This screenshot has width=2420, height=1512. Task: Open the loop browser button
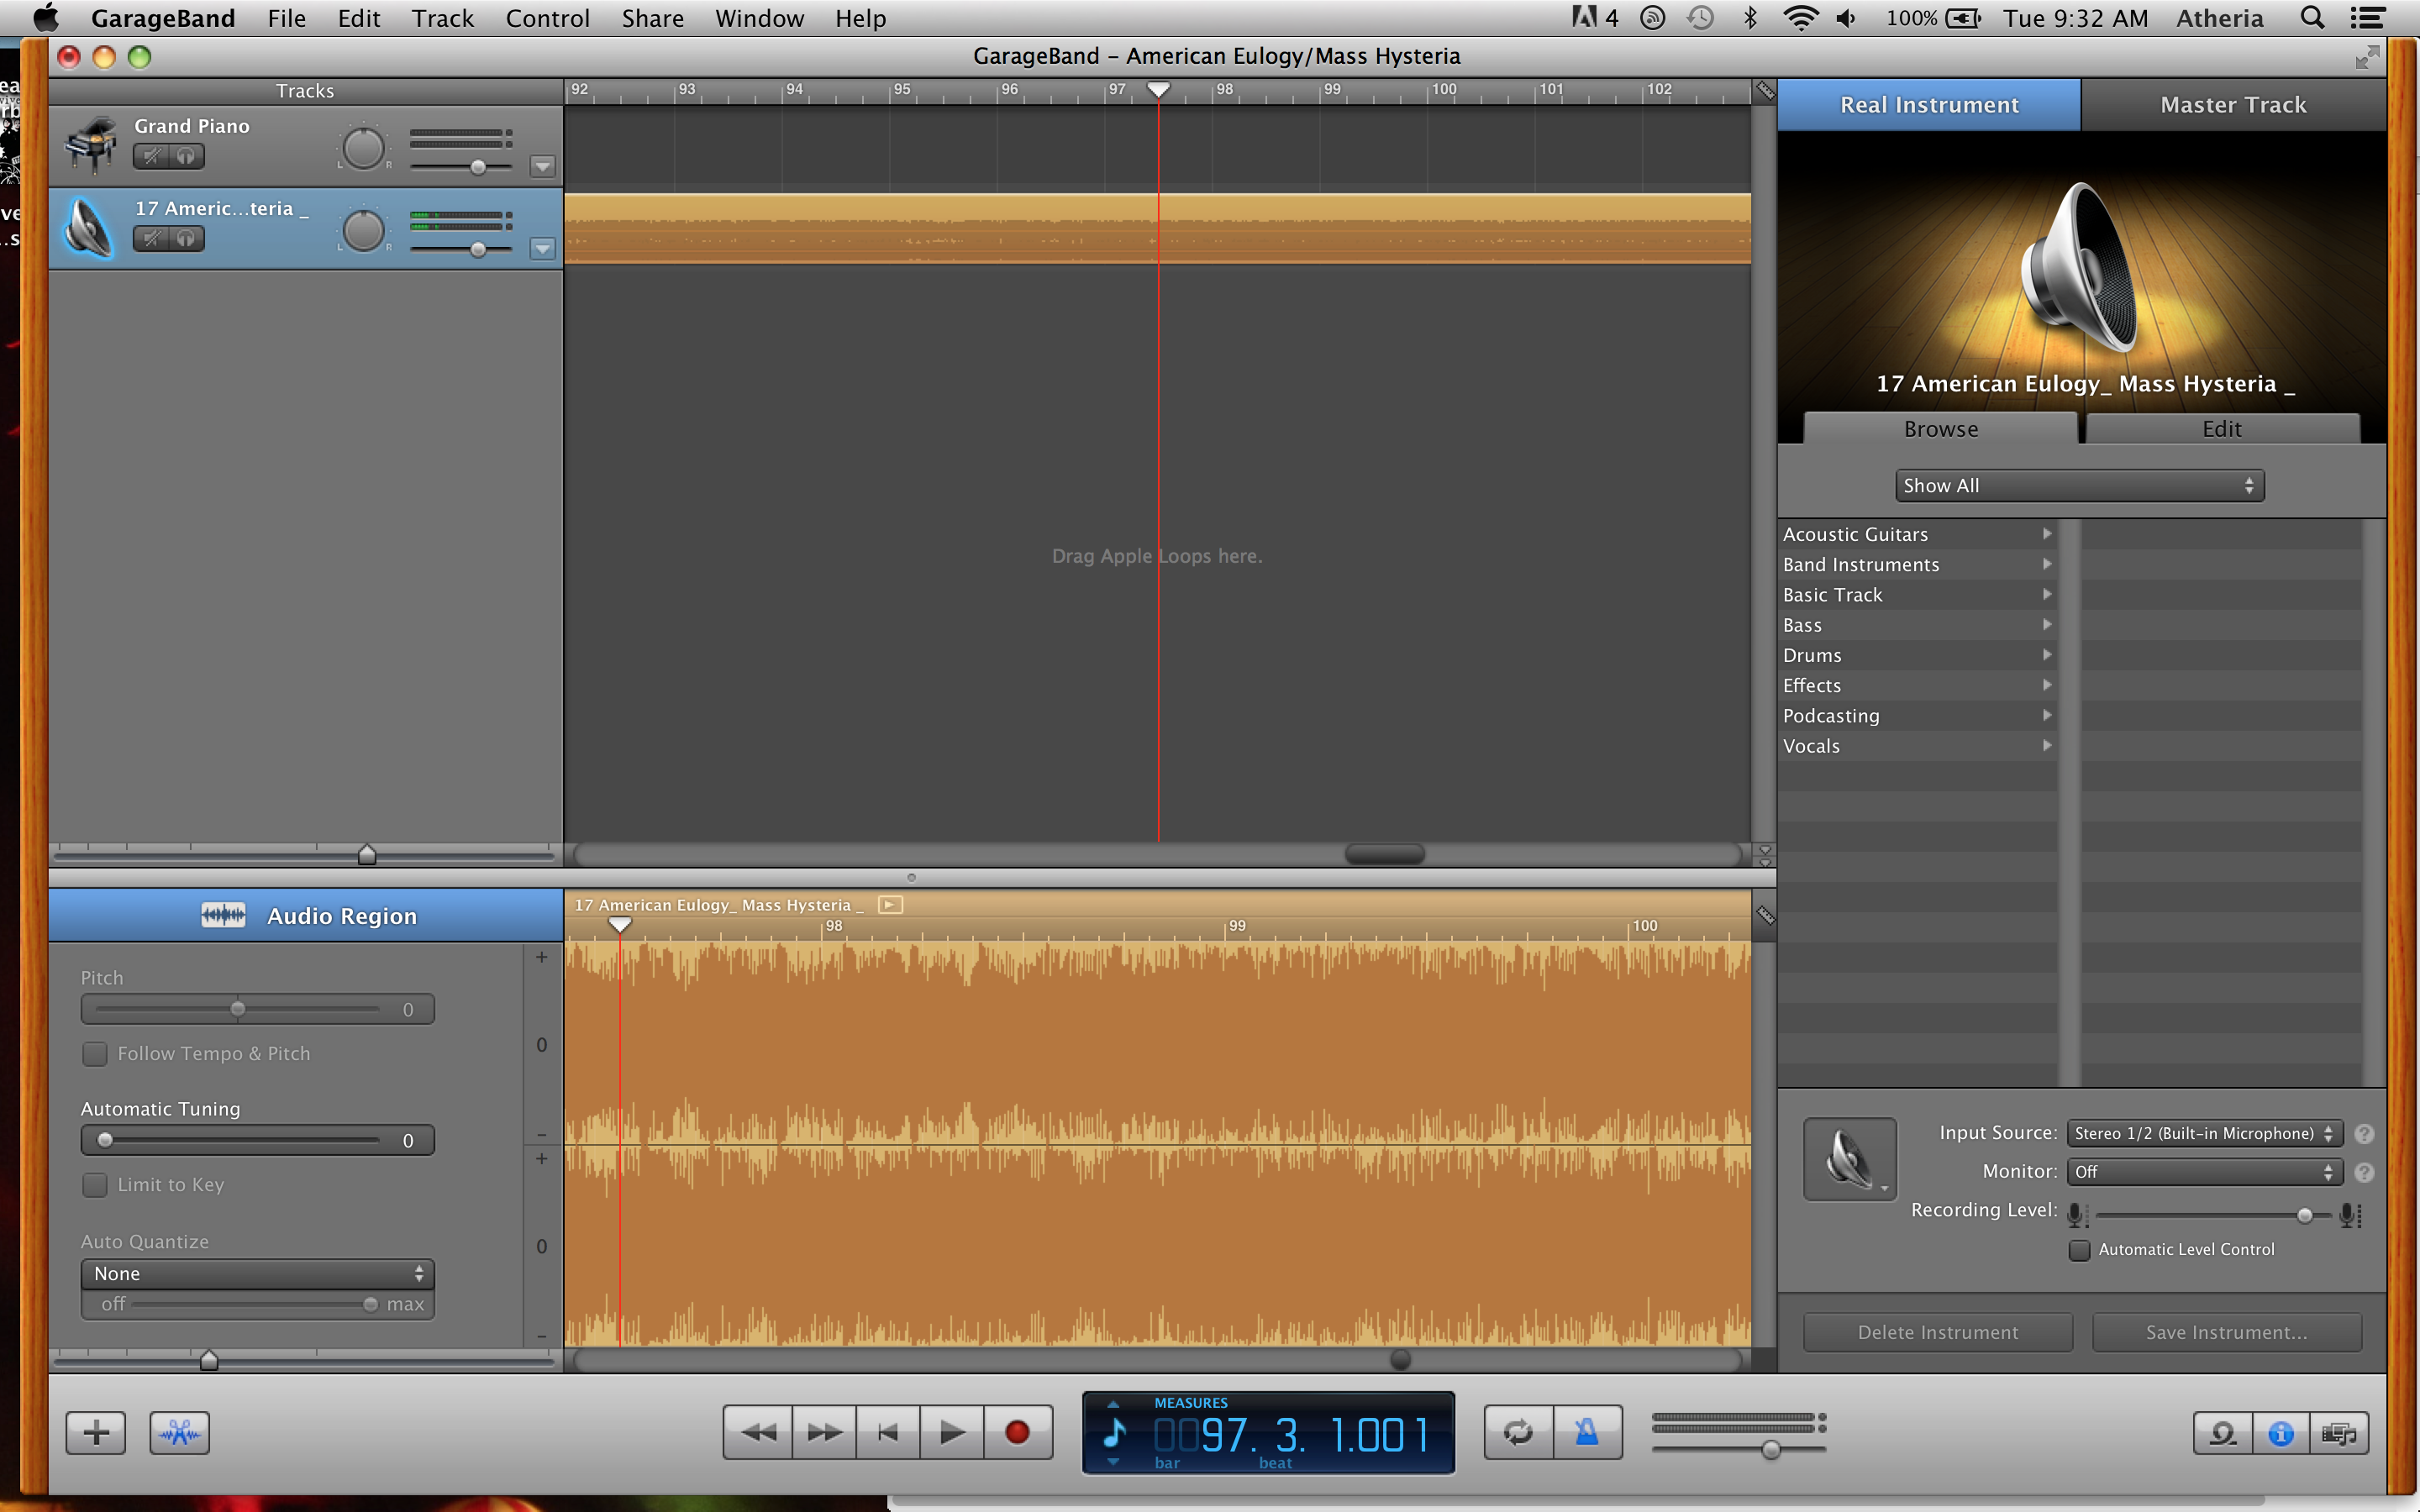[2222, 1434]
